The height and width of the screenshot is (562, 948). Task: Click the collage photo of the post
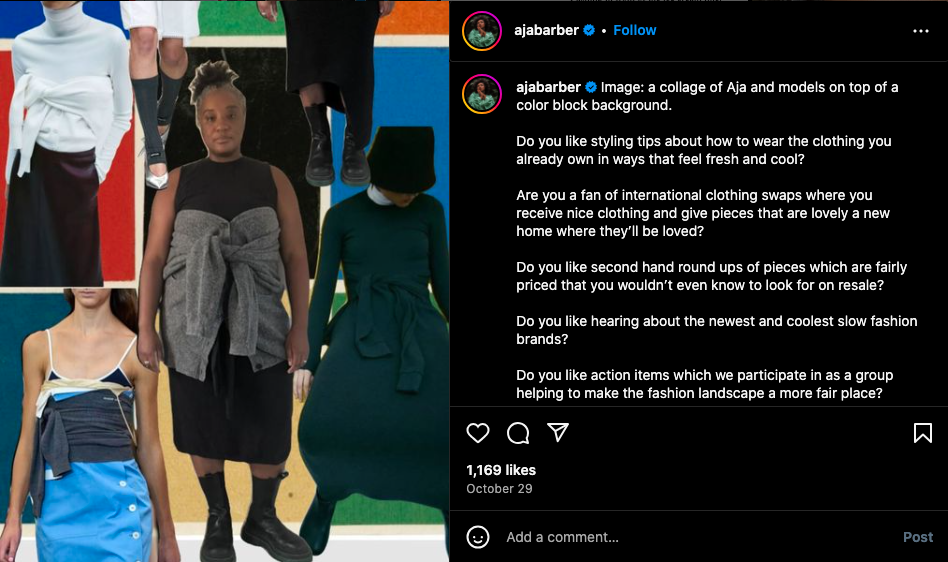click(224, 281)
